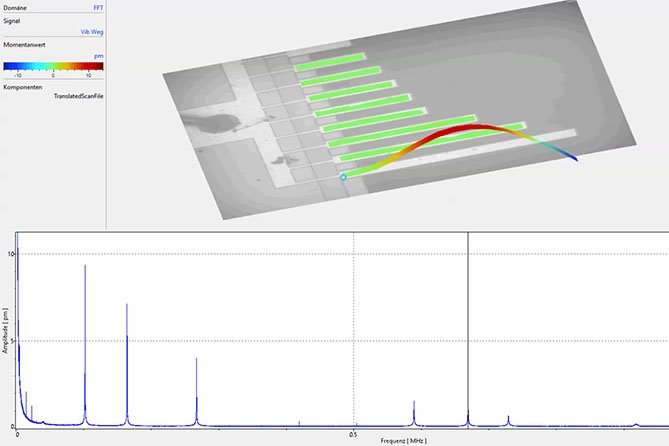Click the red crest of the deflected beam
Screen dimensions: 669x446
475,129
